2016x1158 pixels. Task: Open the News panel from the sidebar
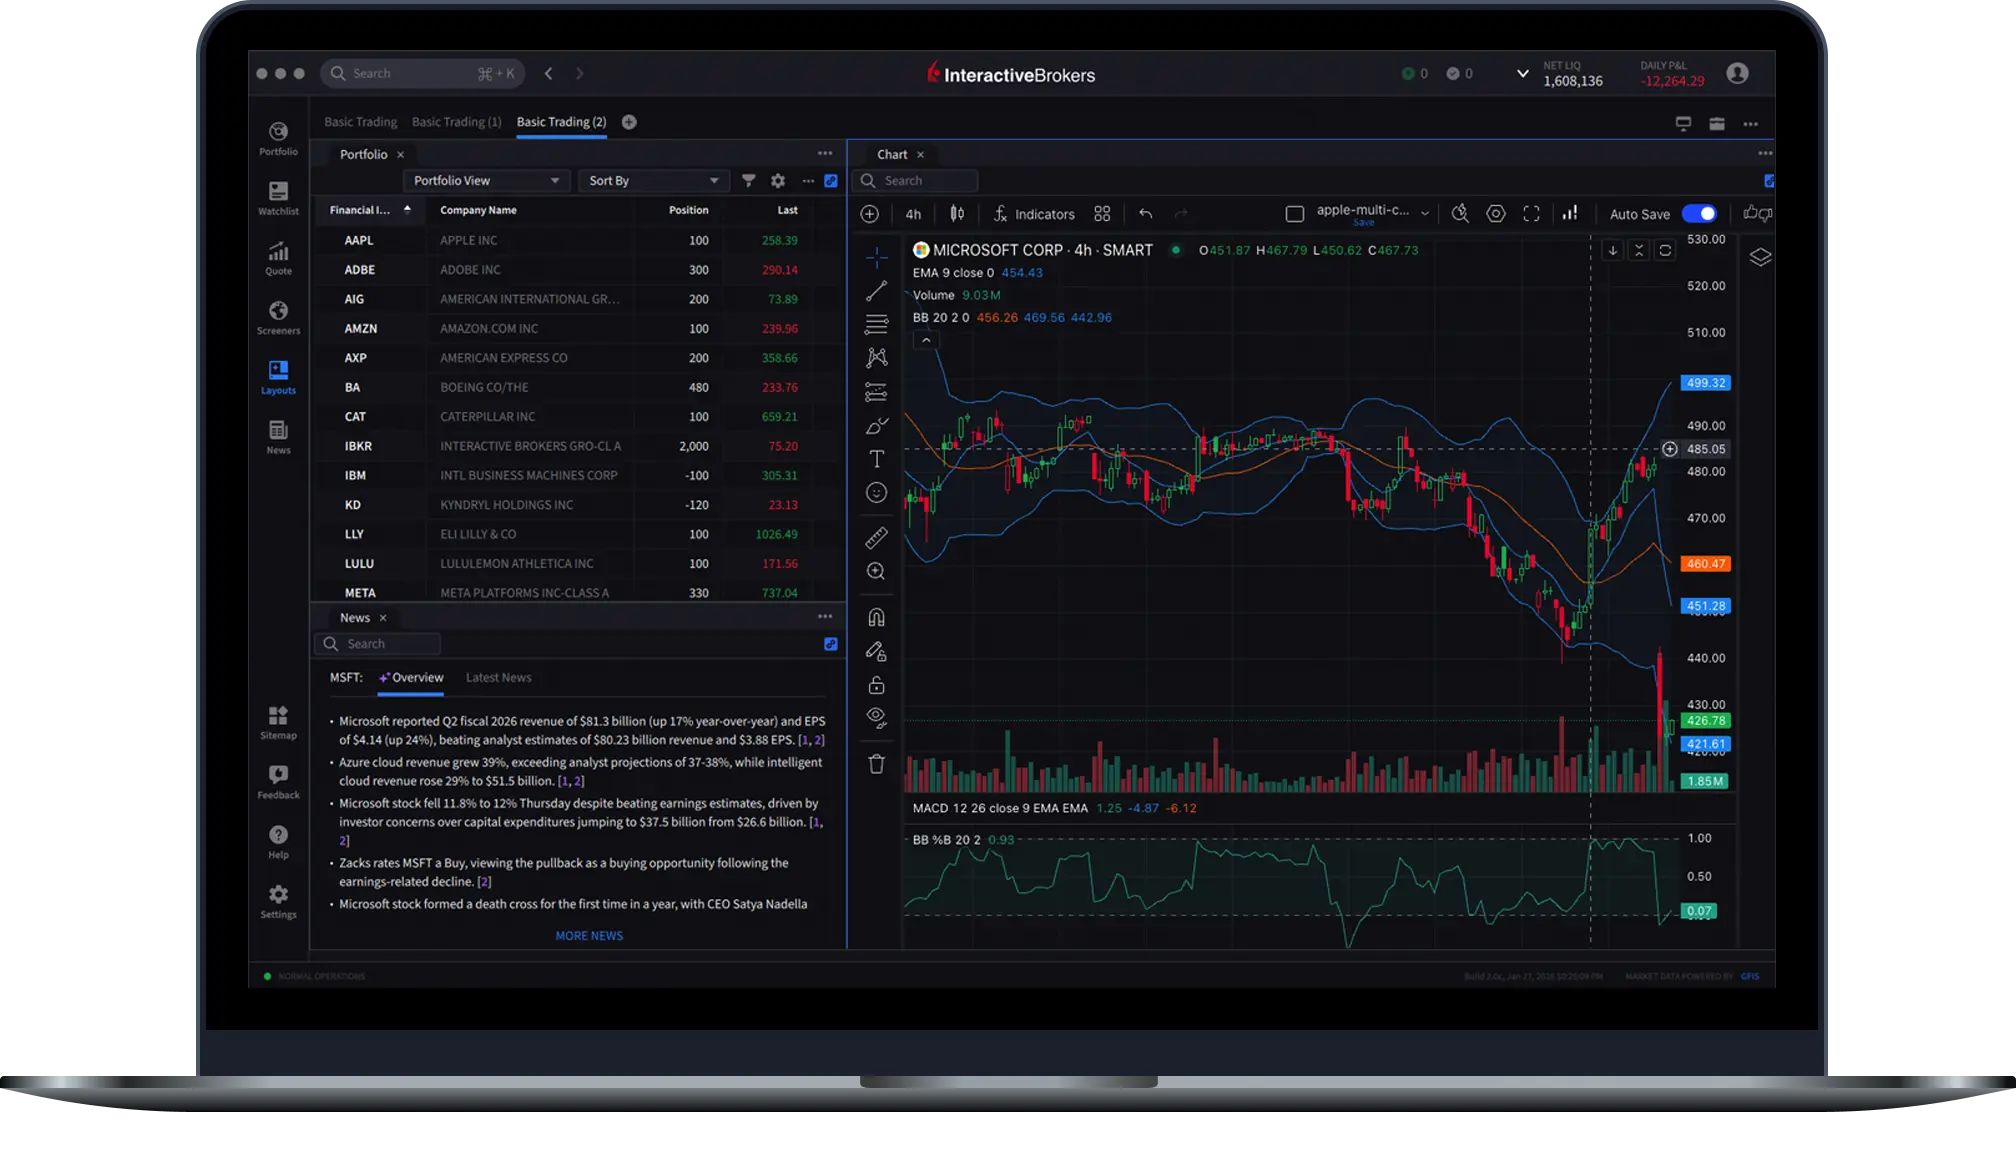tap(277, 436)
